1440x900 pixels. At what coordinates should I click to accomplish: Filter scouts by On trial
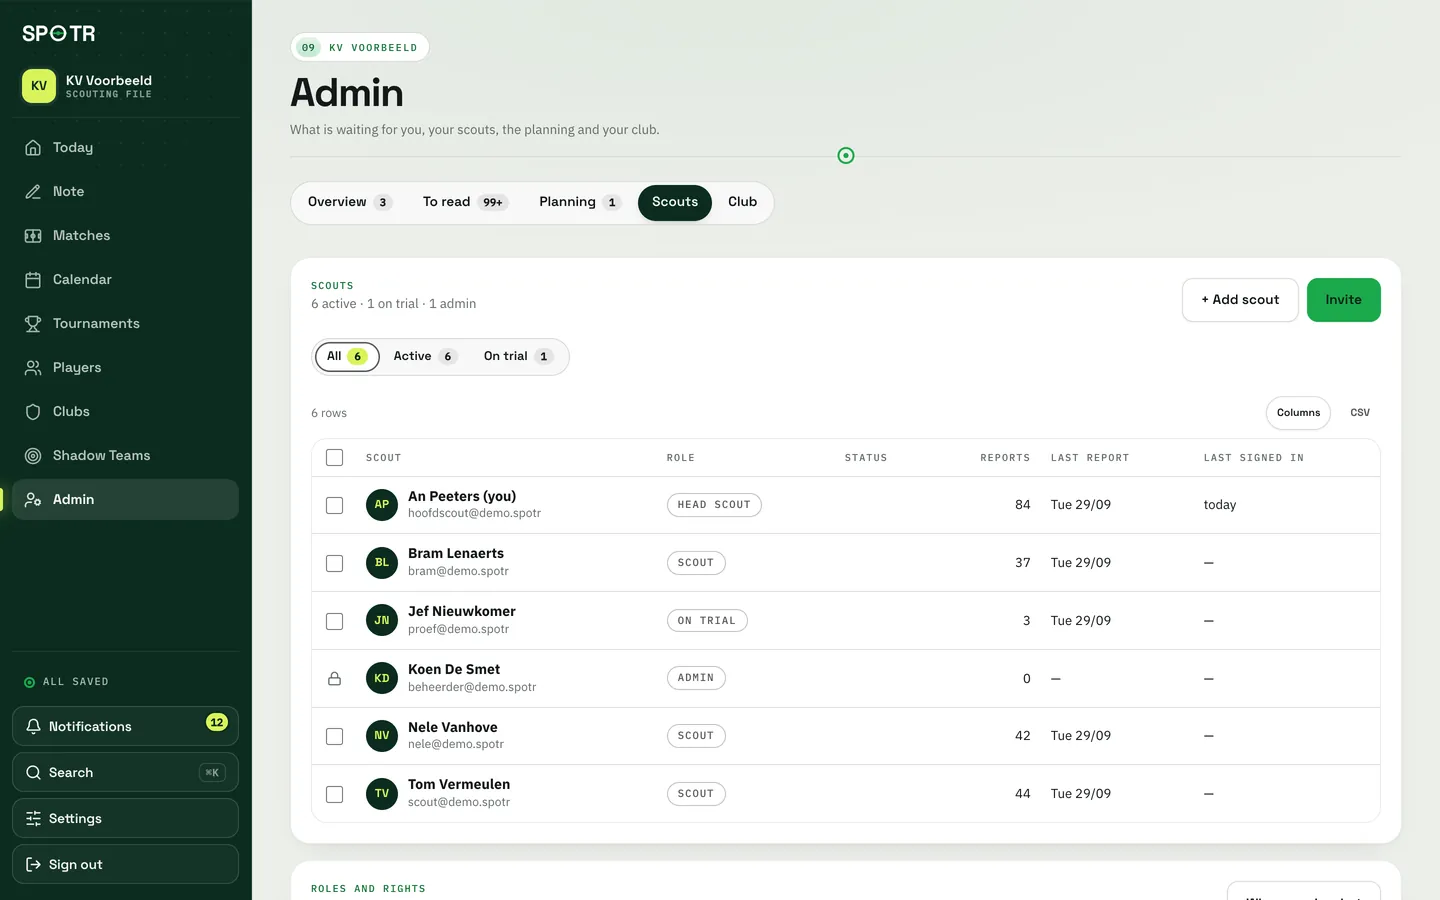click(518, 357)
